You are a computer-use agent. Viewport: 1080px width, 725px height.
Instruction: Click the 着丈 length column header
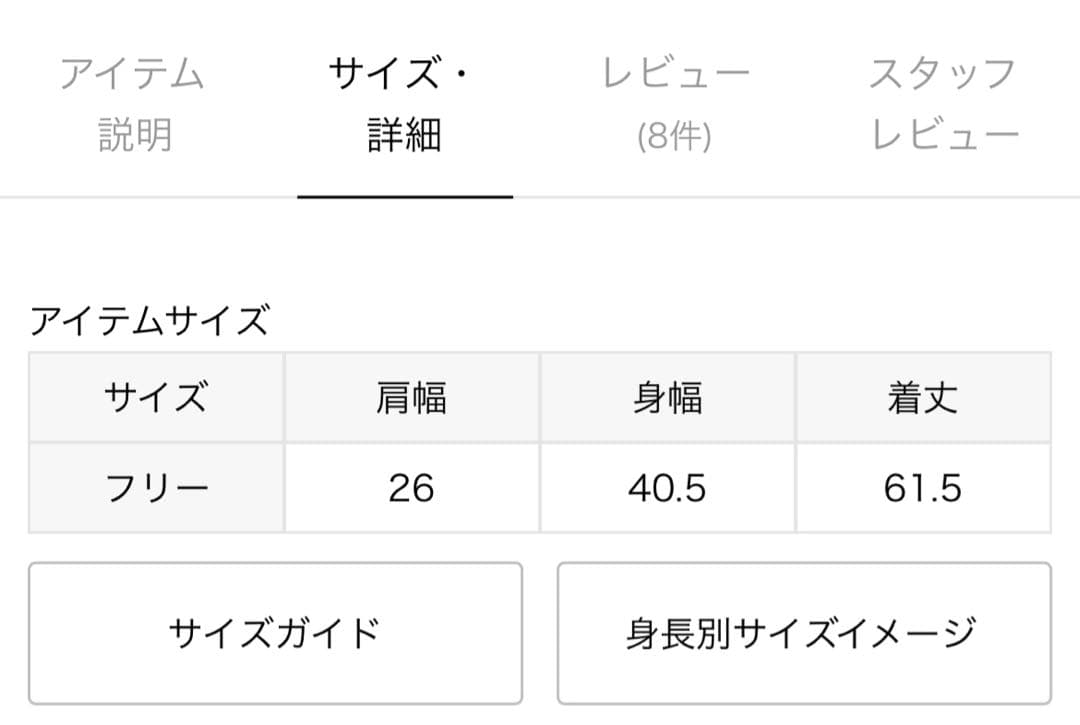coord(925,397)
